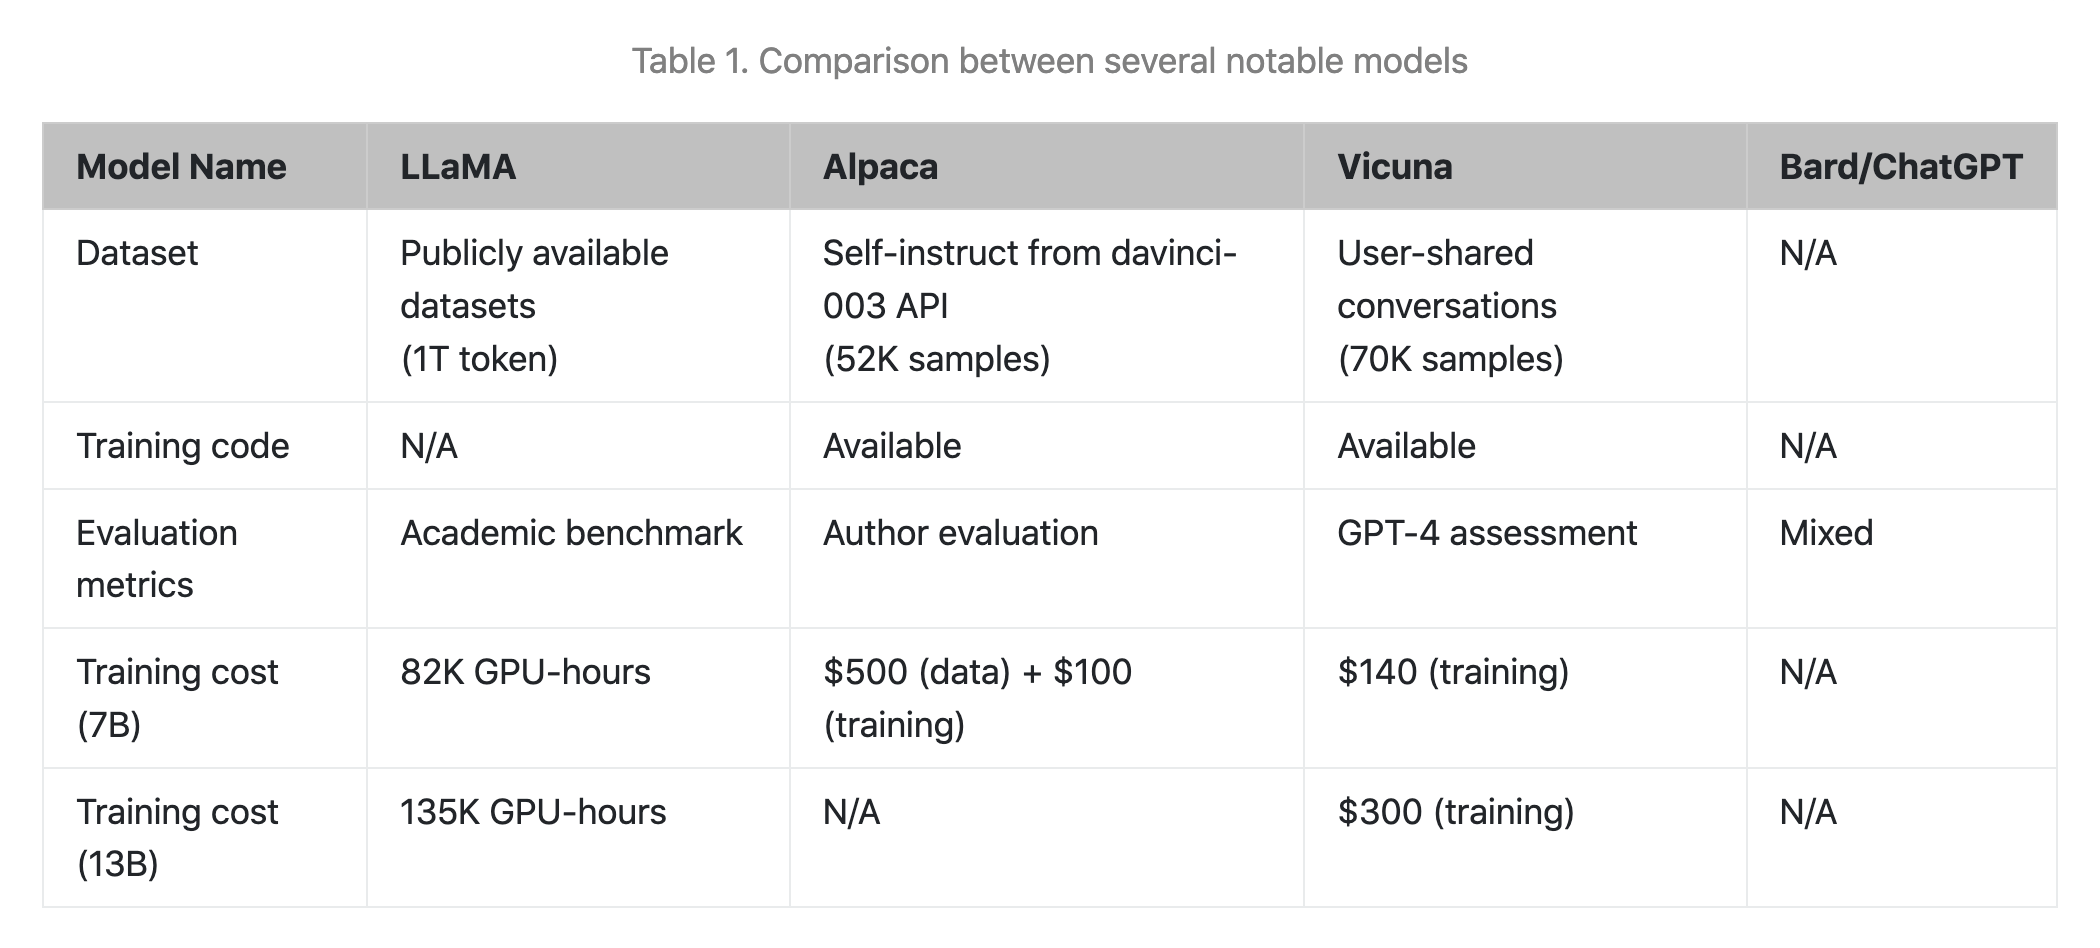Image resolution: width=2100 pixels, height=948 pixels.
Task: Click the LLaMA column header
Action: [578, 166]
